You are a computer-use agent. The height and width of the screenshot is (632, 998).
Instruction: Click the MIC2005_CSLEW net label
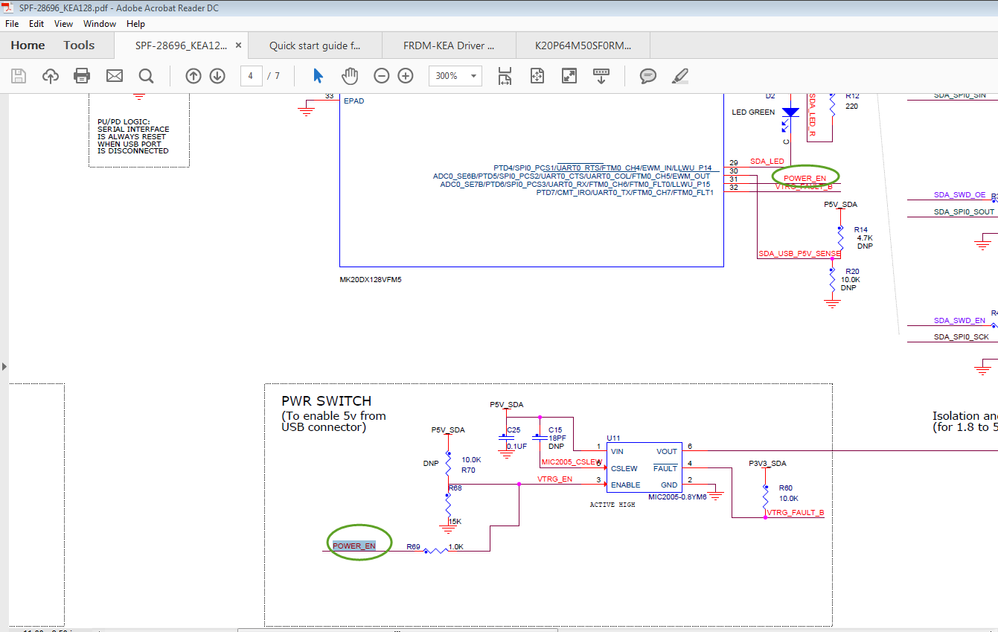[x=571, y=462]
